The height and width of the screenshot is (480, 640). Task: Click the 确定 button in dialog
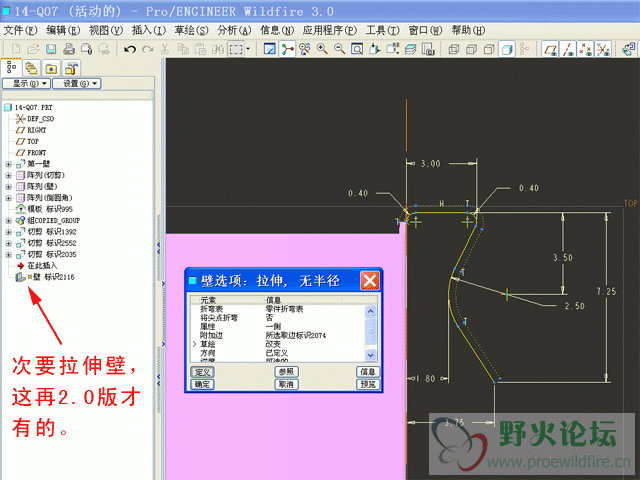(x=202, y=384)
